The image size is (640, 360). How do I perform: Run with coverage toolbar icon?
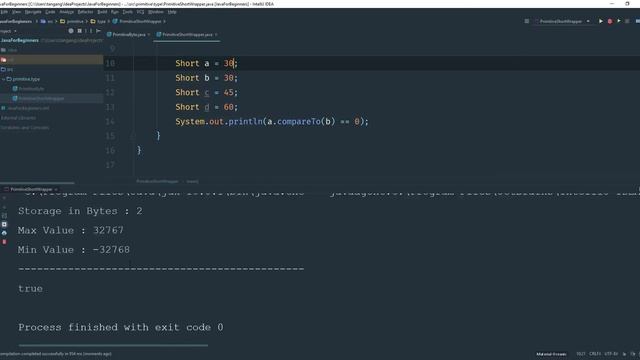coord(619,21)
